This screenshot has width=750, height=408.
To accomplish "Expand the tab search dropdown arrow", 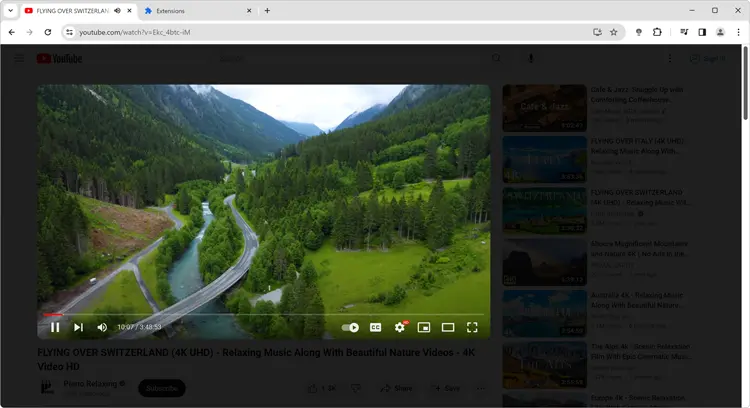I will (10, 11).
